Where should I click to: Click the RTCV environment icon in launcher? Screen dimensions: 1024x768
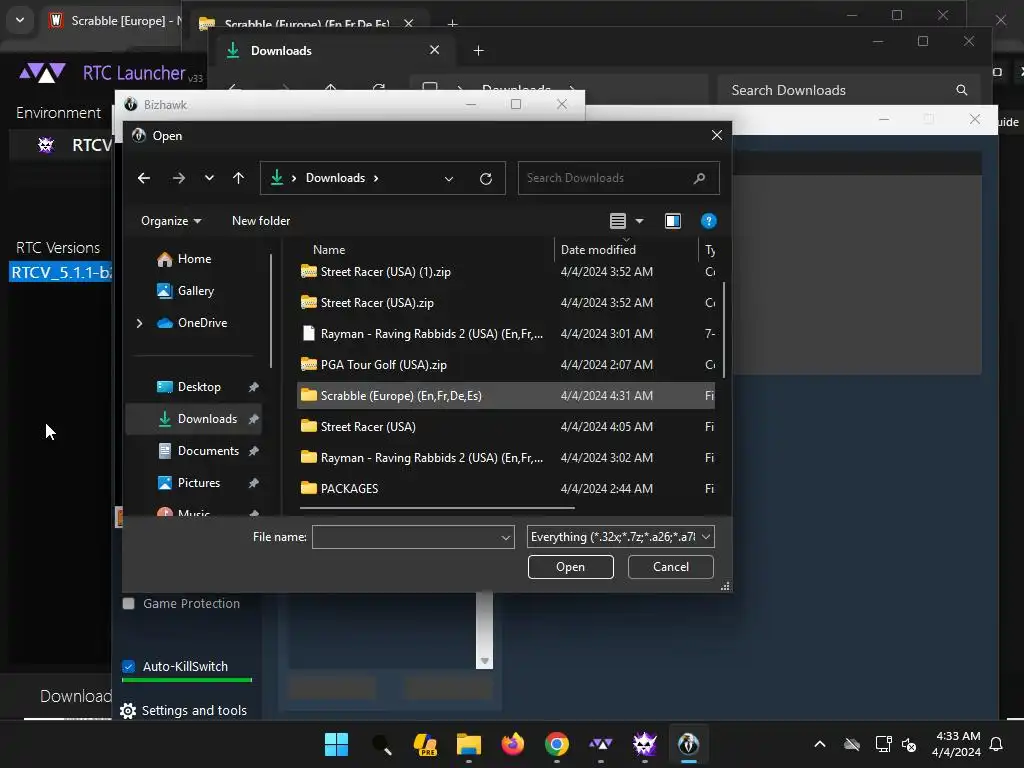tap(46, 145)
